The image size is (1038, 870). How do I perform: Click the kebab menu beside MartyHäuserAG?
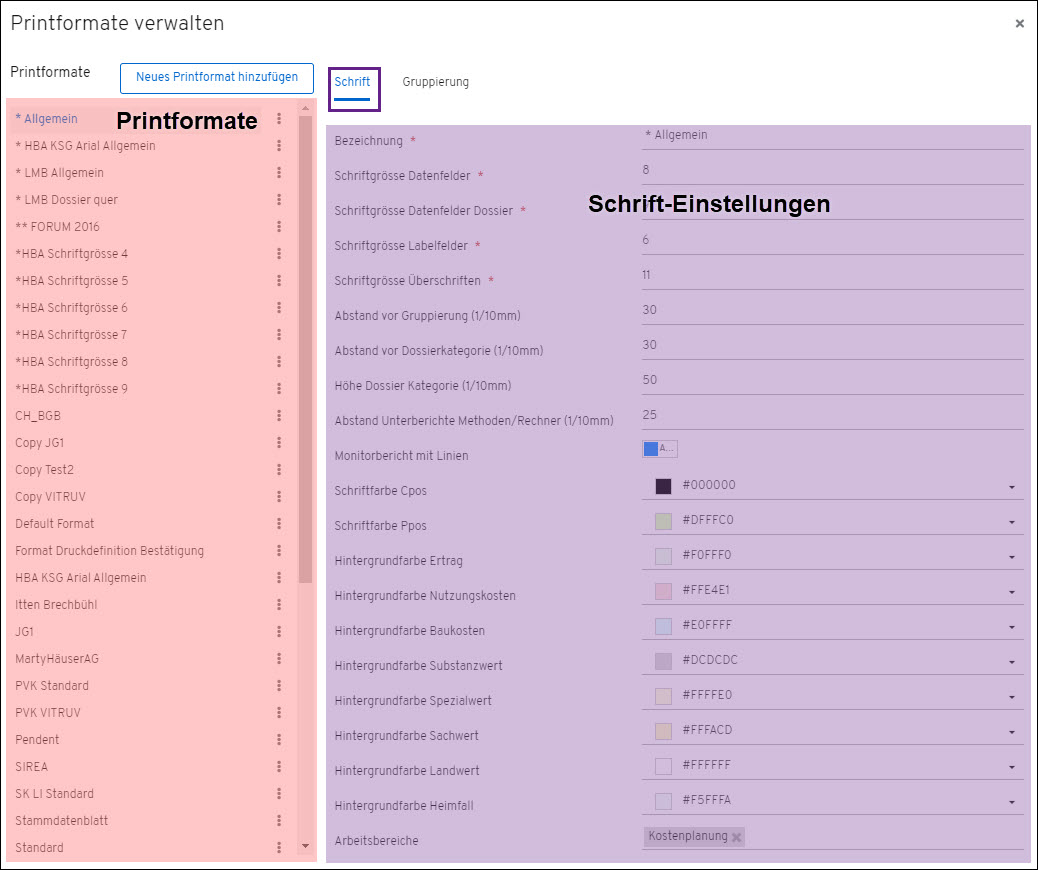coord(279,659)
